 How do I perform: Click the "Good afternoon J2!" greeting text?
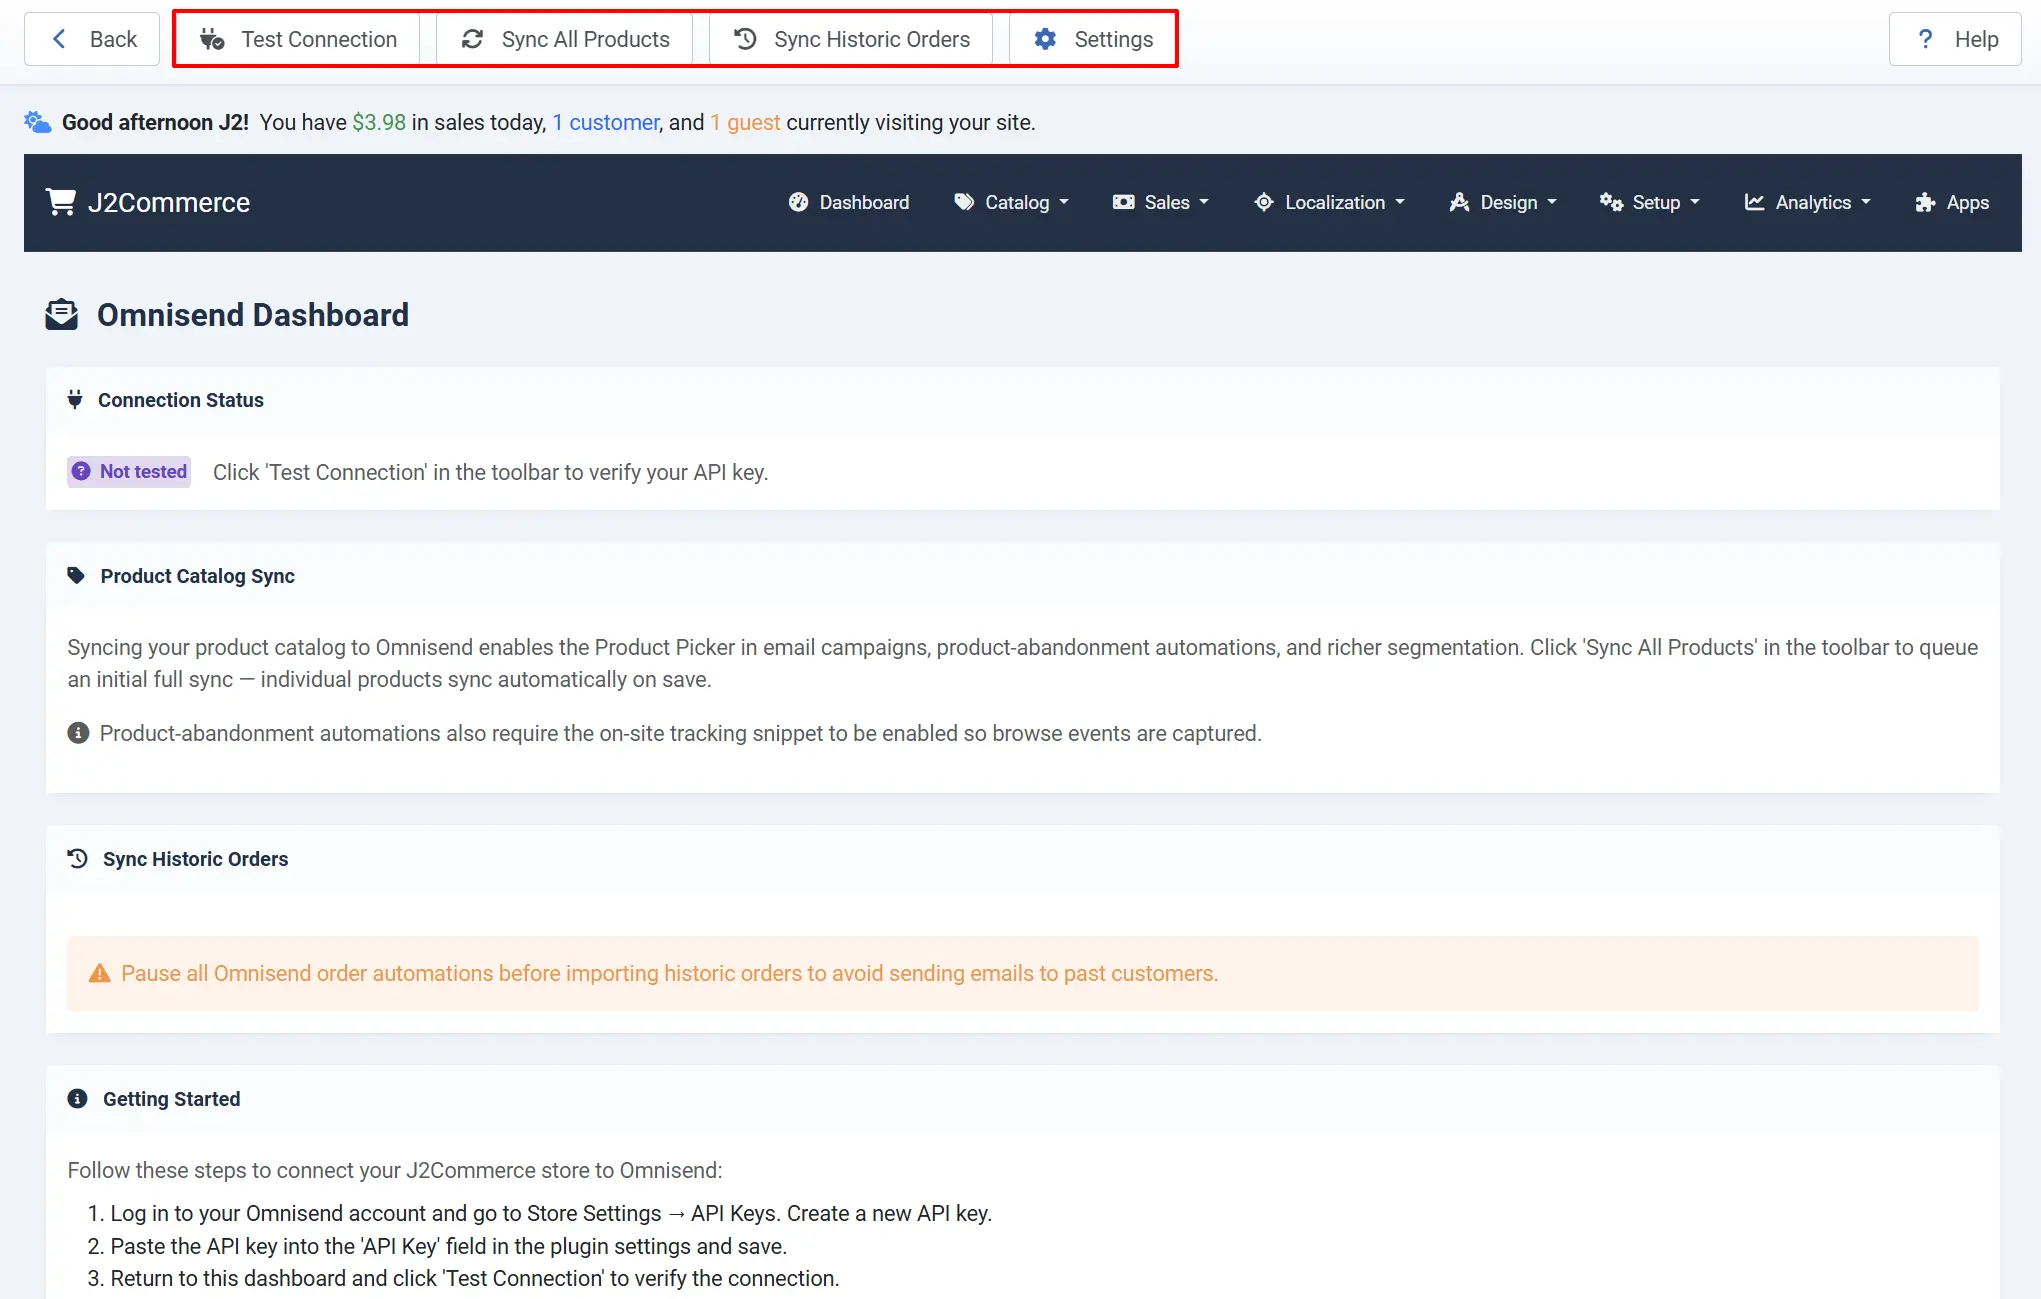[x=156, y=122]
